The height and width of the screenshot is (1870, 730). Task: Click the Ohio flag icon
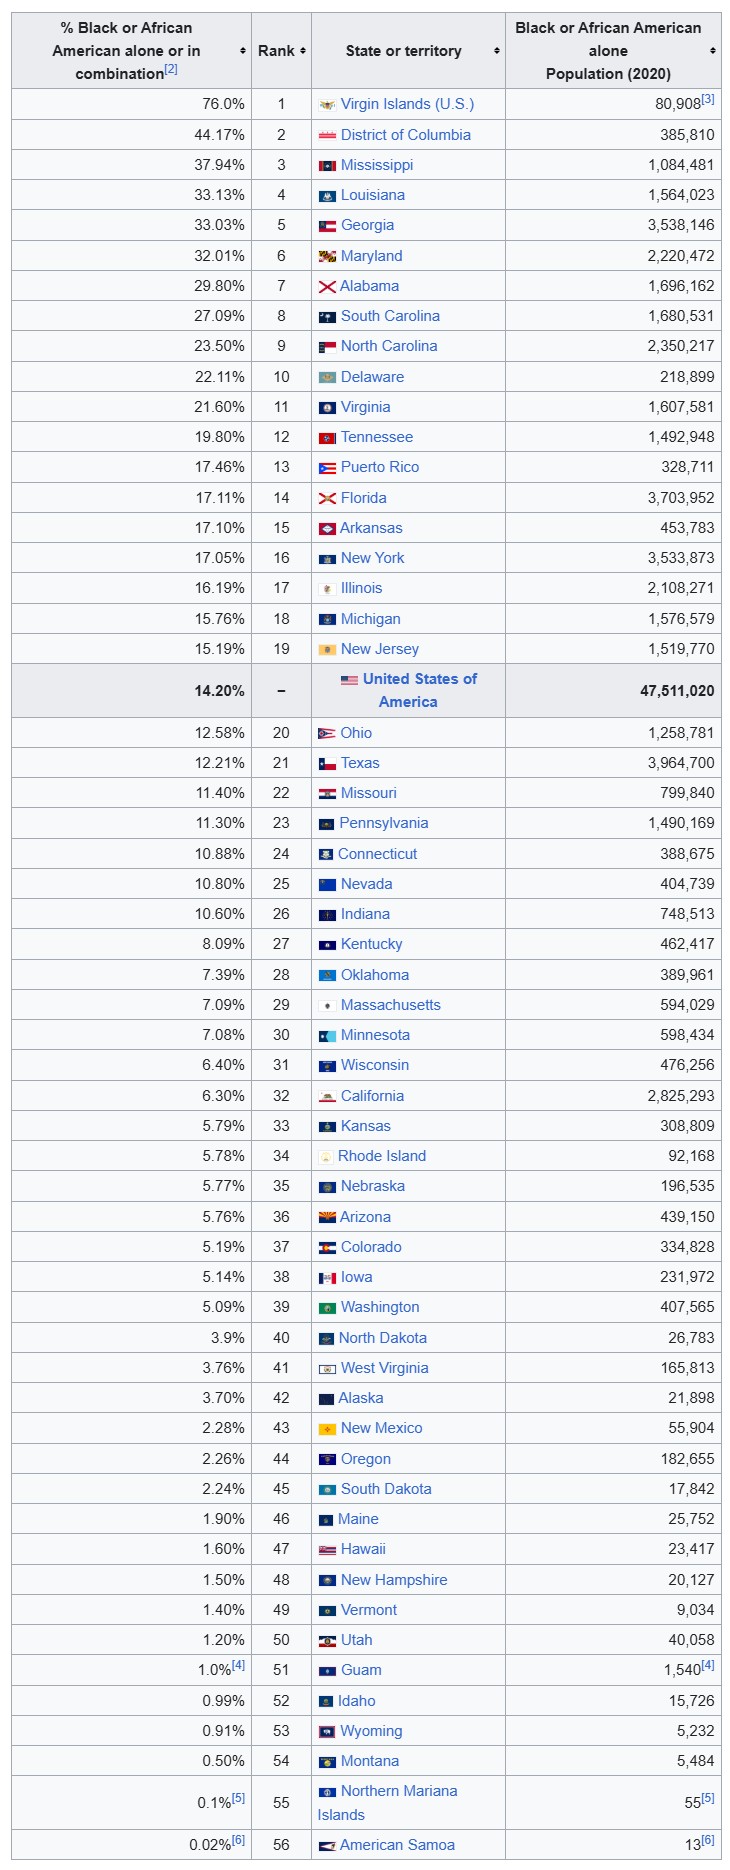[x=327, y=733]
